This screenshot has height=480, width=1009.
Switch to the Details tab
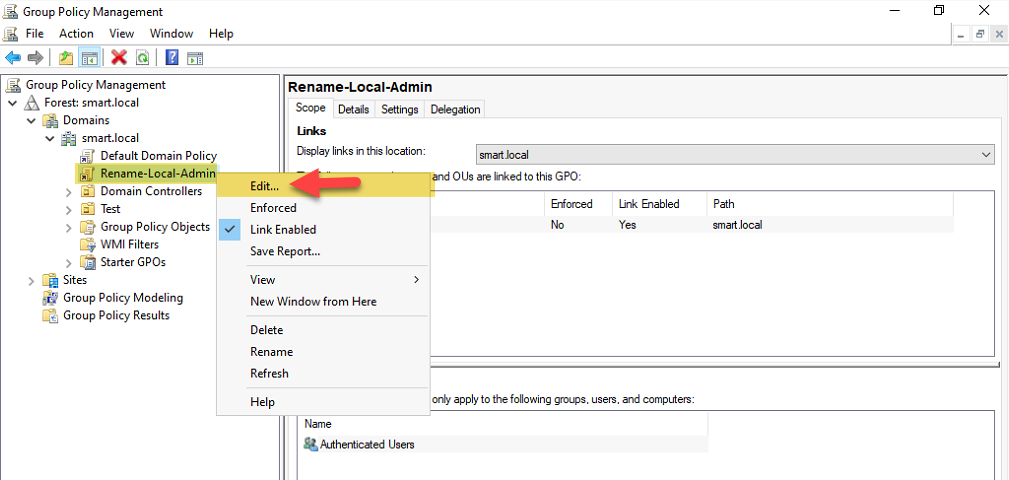354,109
